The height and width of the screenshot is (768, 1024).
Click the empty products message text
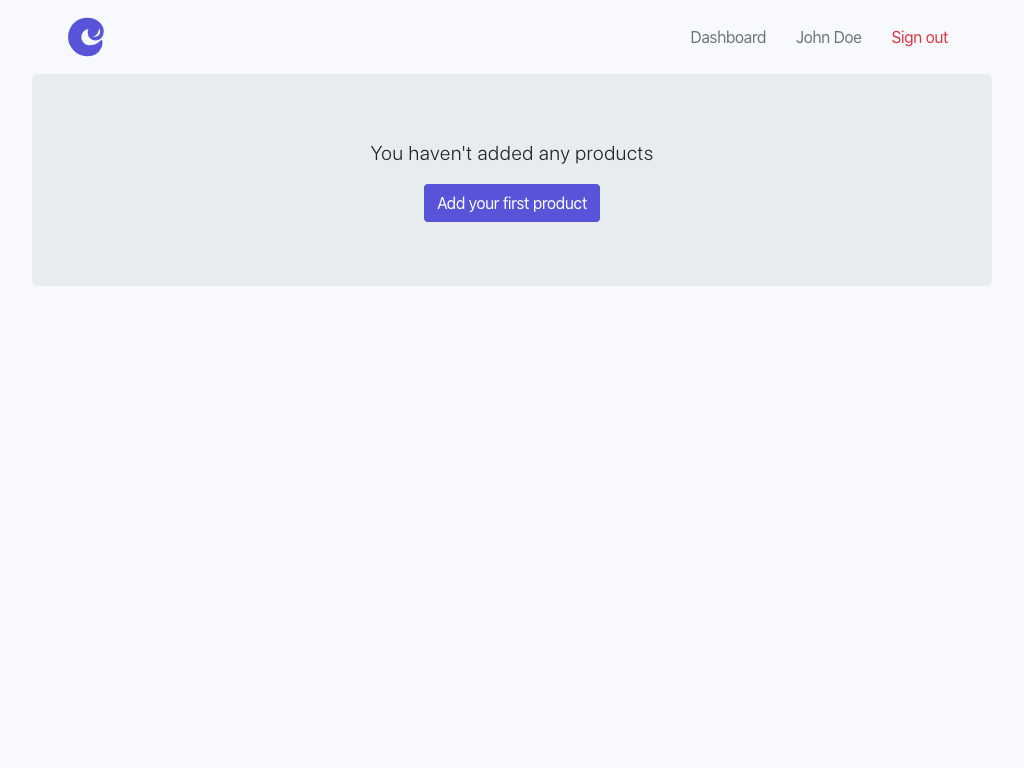click(x=511, y=153)
